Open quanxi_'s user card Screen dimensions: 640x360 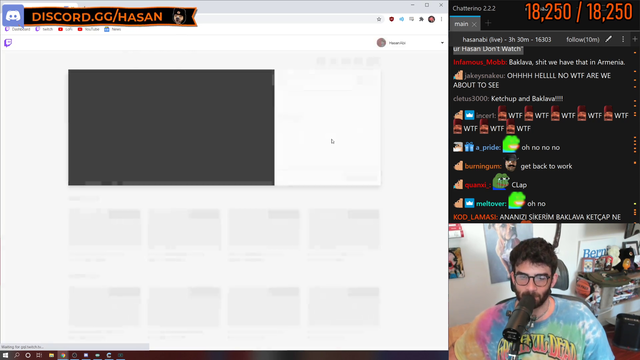coord(478,185)
